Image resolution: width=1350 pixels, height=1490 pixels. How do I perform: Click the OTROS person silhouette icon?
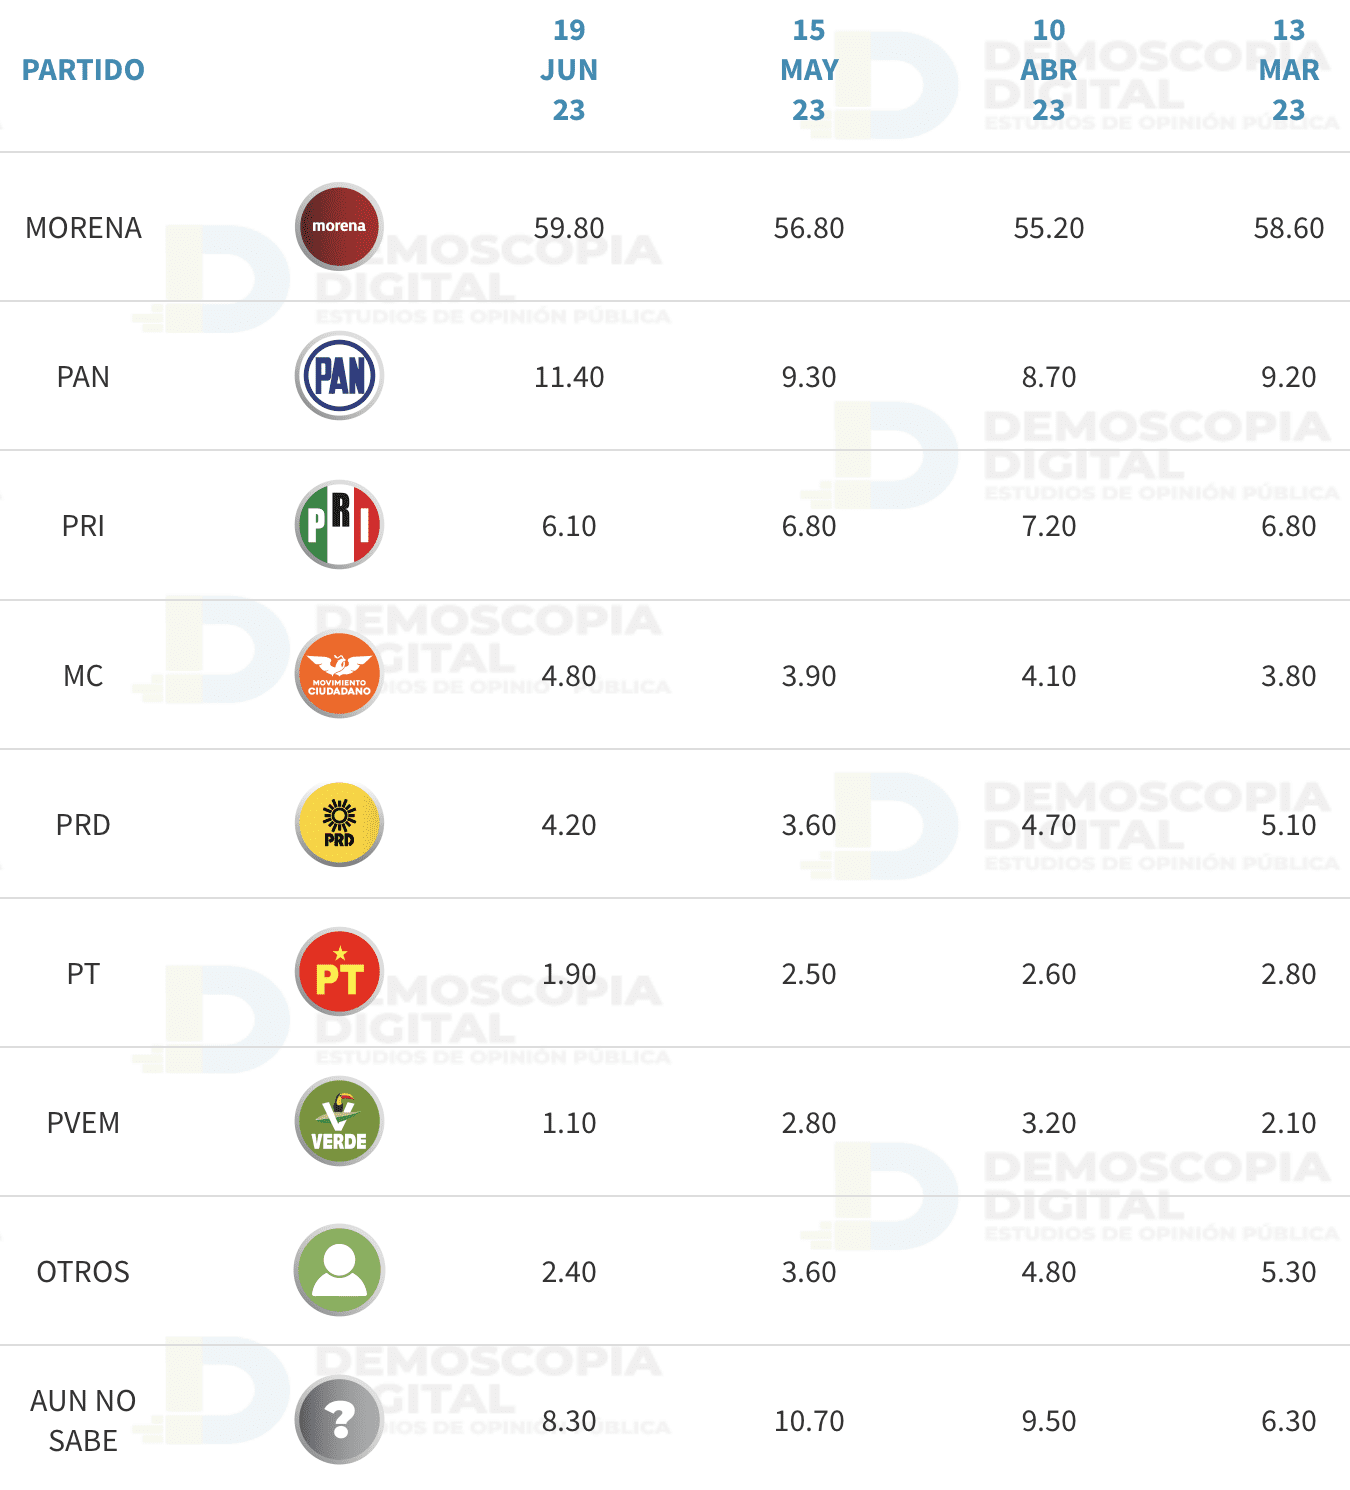(x=339, y=1271)
